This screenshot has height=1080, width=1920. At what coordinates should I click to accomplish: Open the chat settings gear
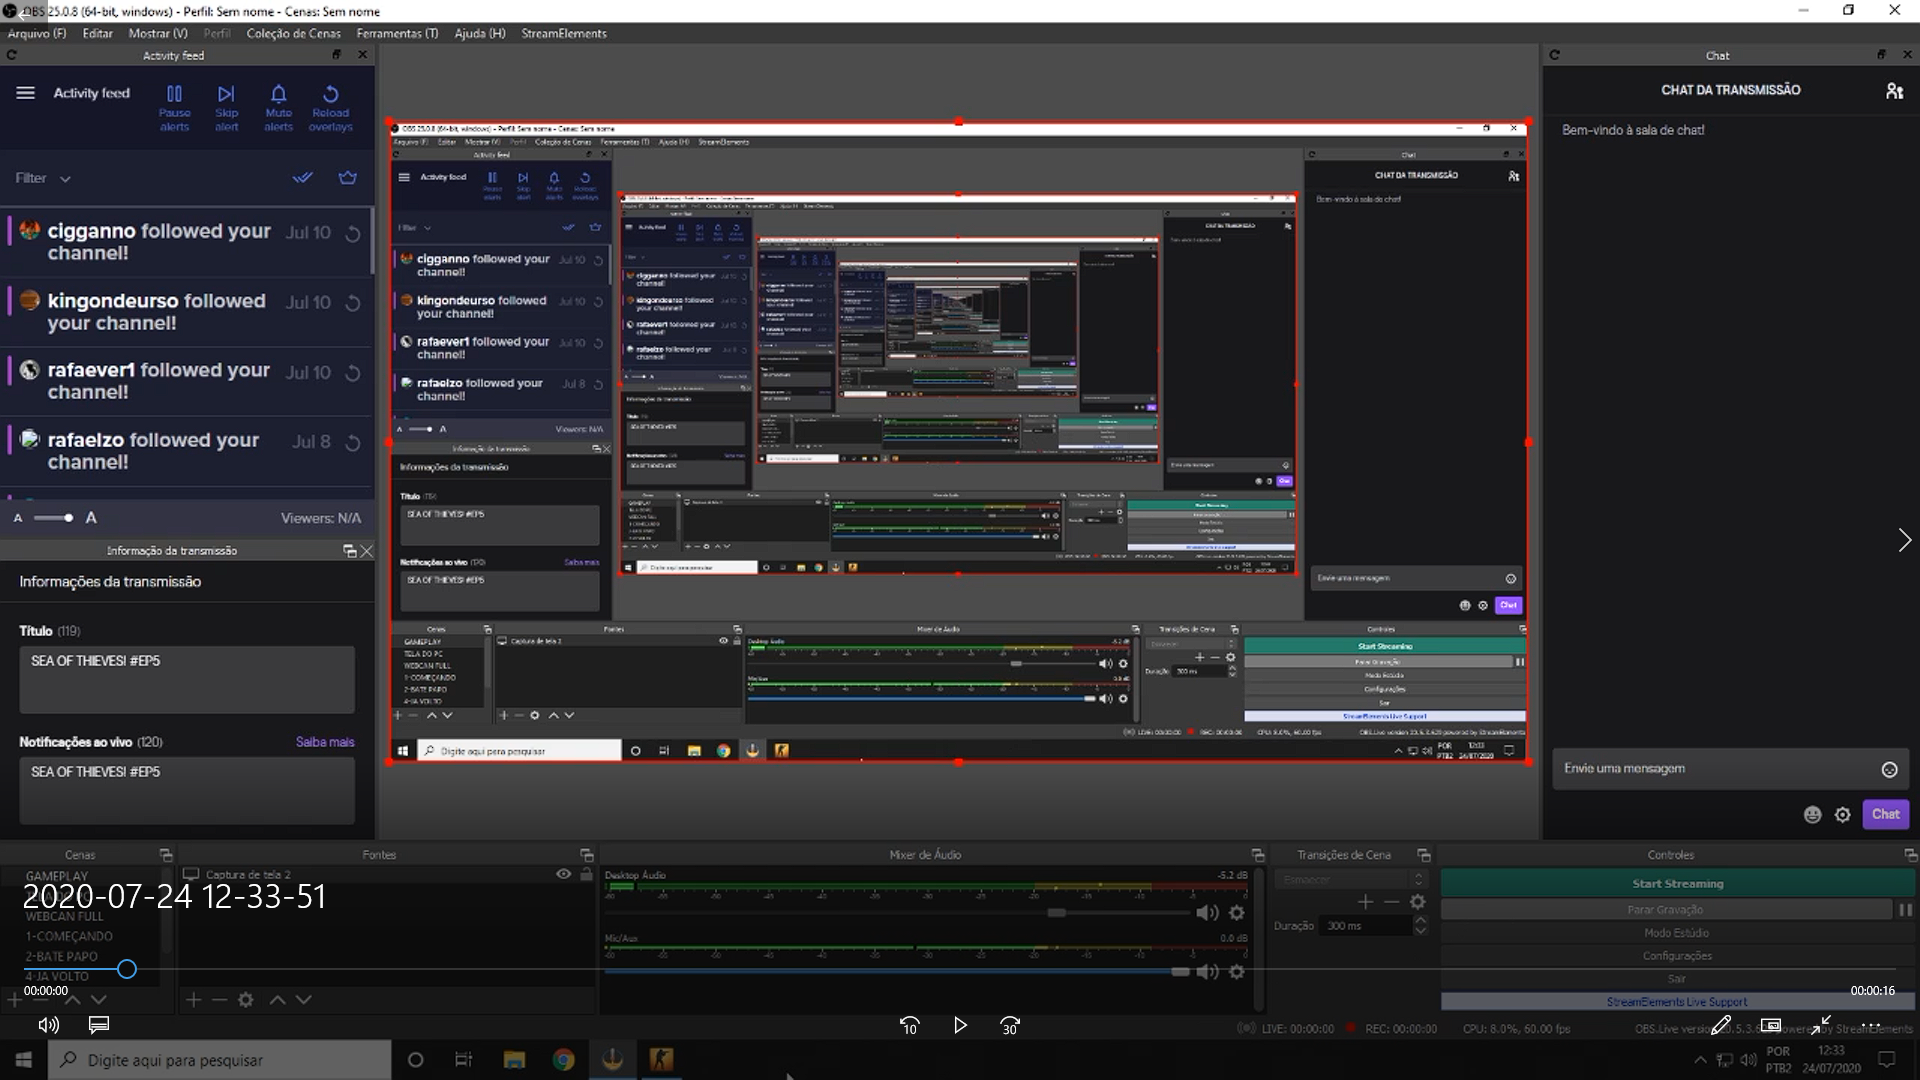tap(1842, 815)
